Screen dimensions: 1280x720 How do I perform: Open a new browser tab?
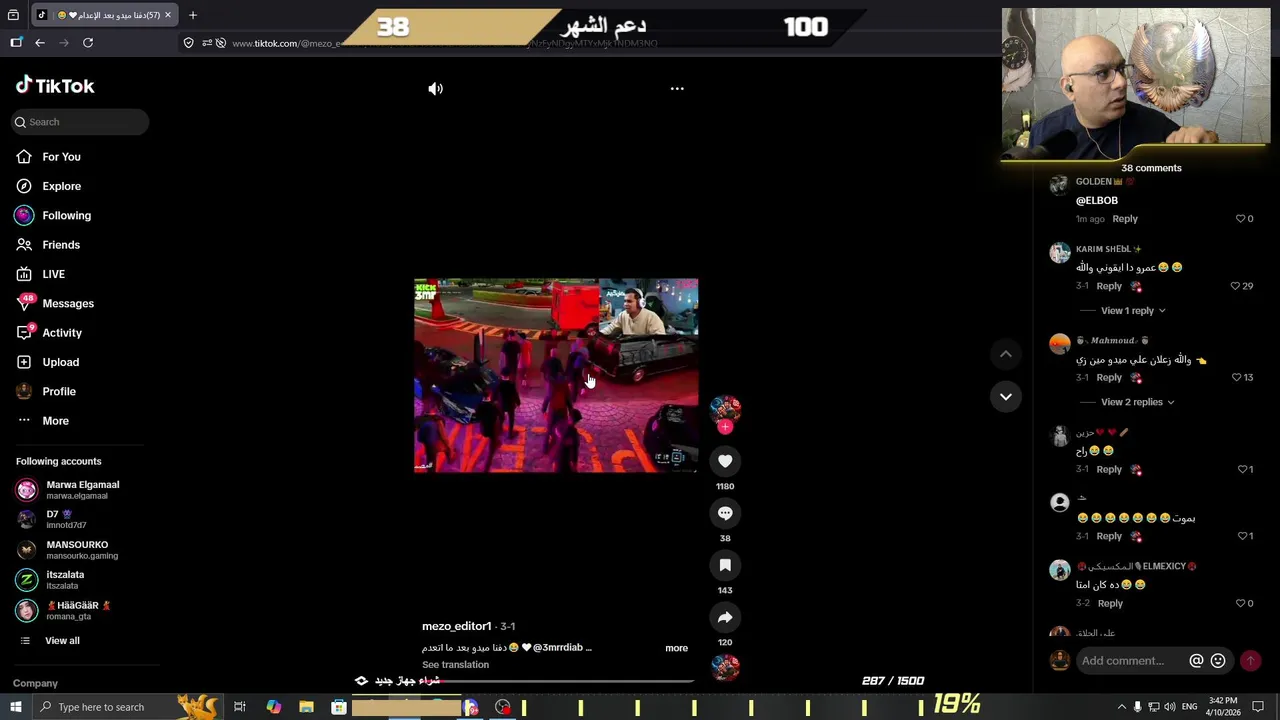click(193, 15)
